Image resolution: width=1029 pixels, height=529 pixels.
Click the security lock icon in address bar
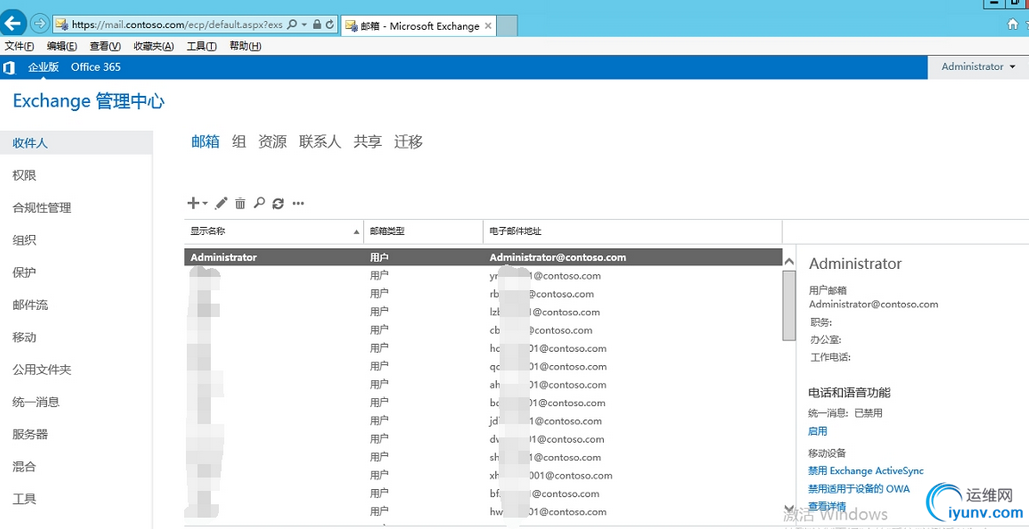(317, 24)
